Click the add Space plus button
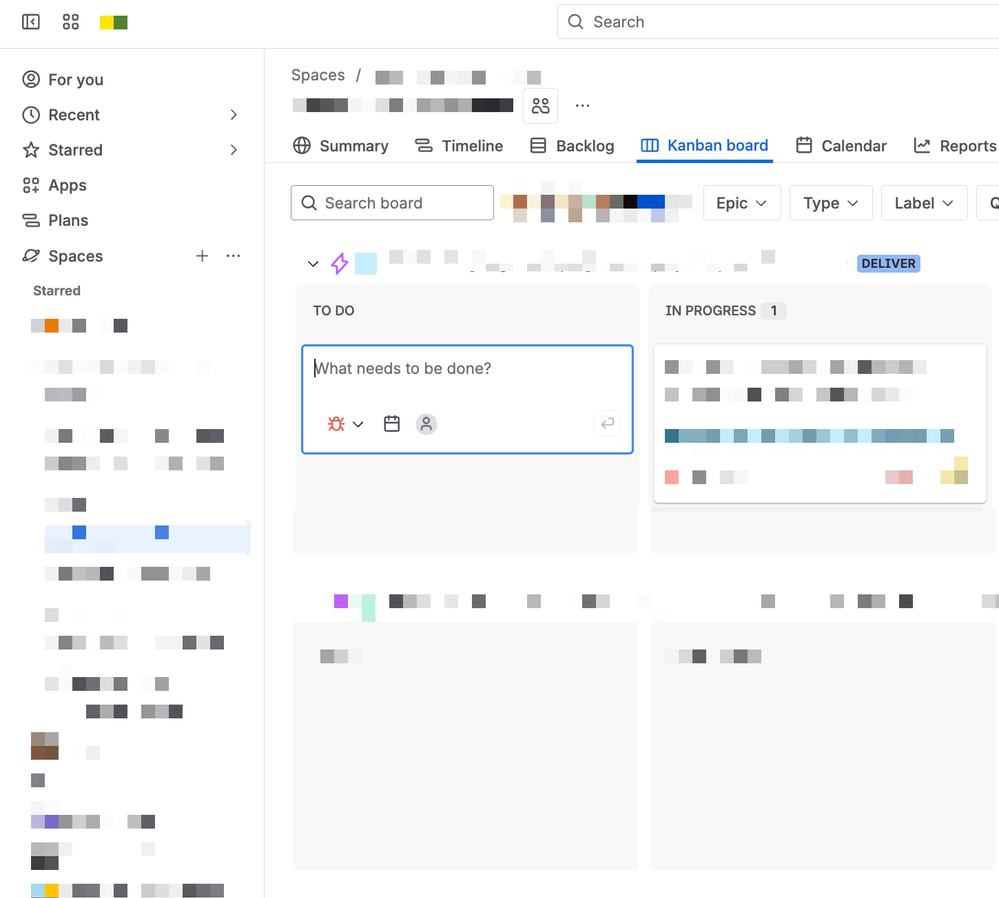This screenshot has height=898, width=999. pos(202,255)
